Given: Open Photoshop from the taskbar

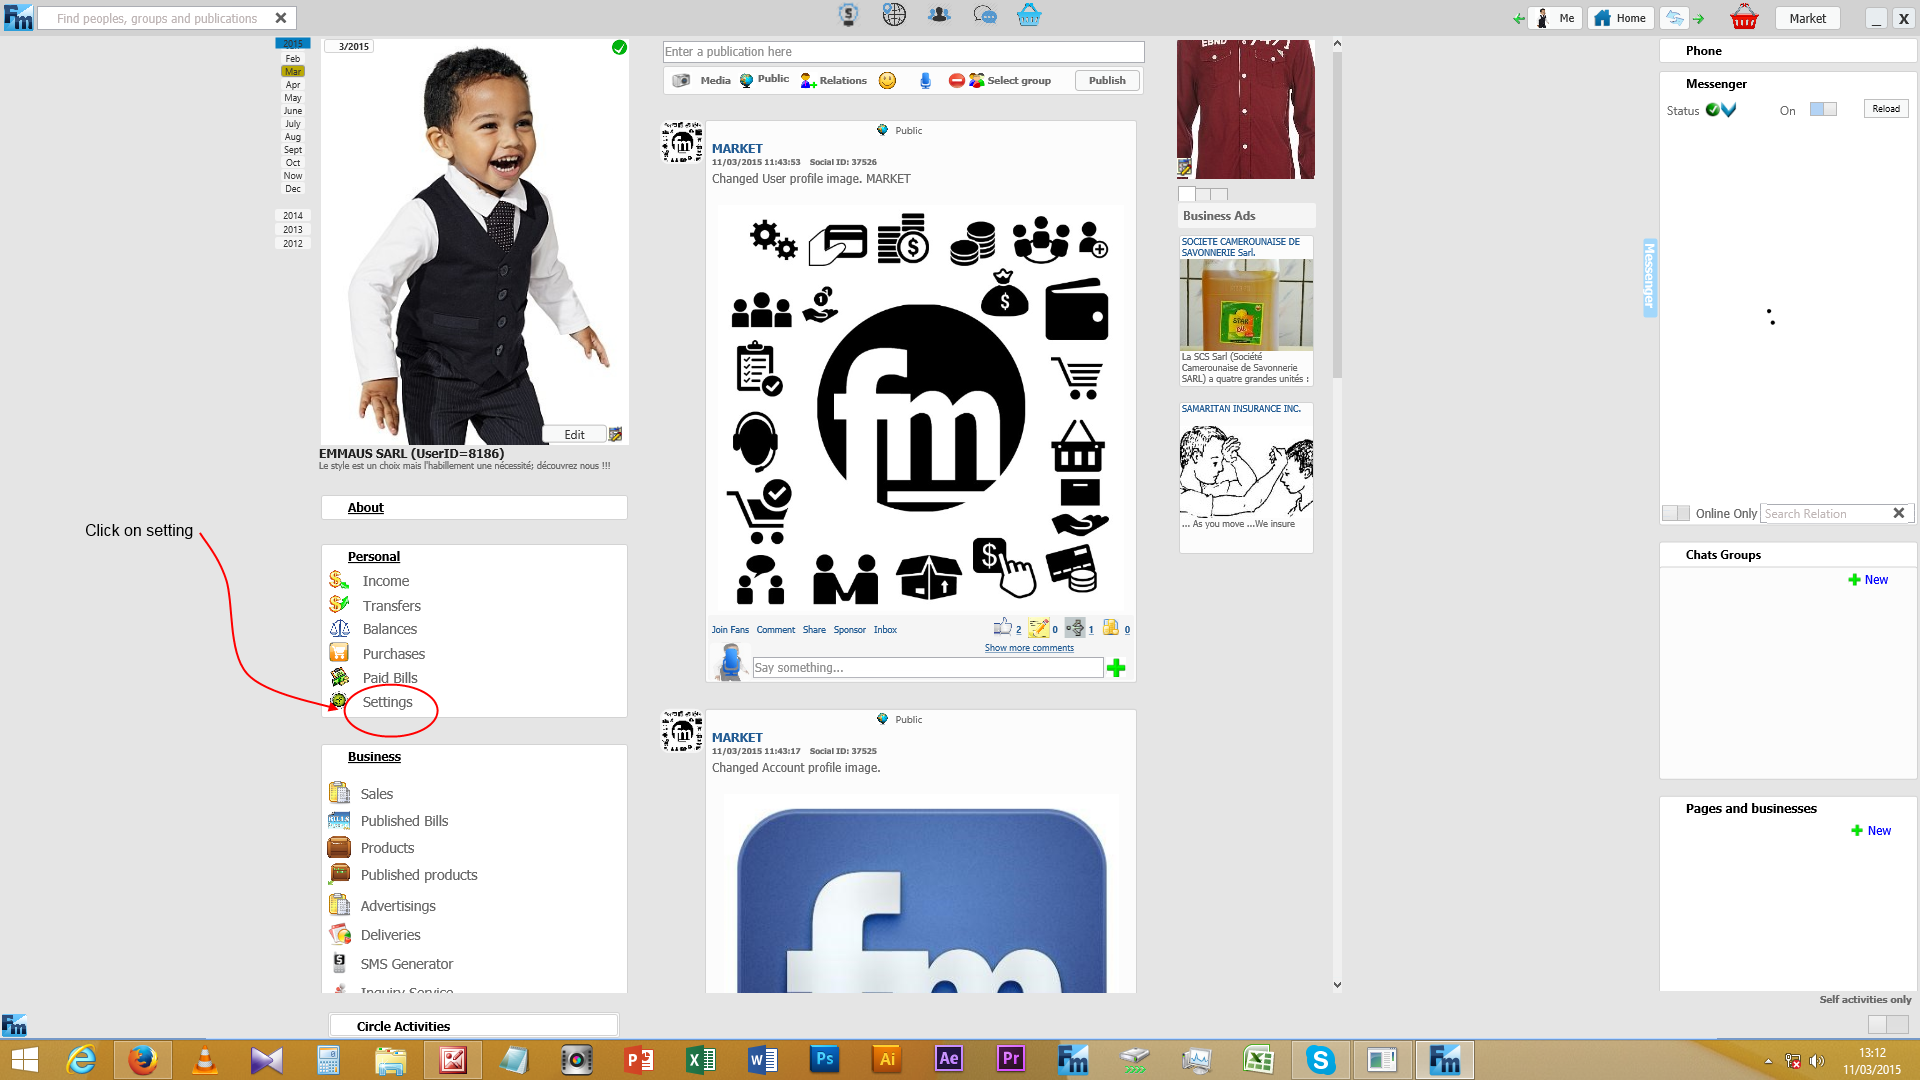Looking at the screenshot, I should pyautogui.click(x=825, y=1059).
